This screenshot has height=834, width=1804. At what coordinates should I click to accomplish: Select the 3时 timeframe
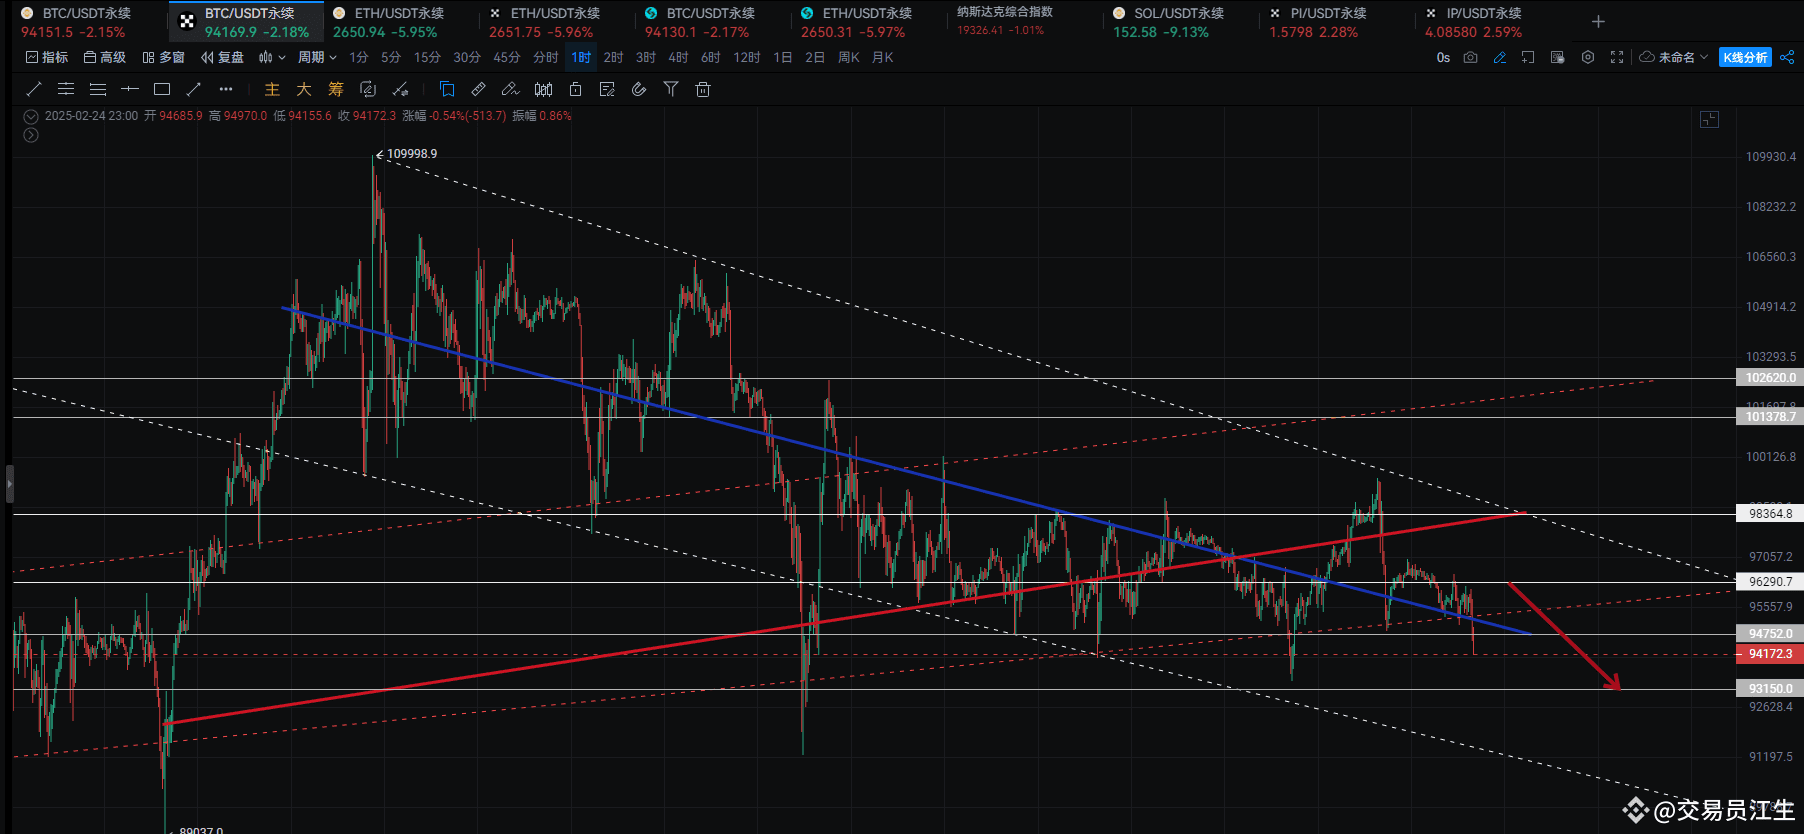pos(646,57)
